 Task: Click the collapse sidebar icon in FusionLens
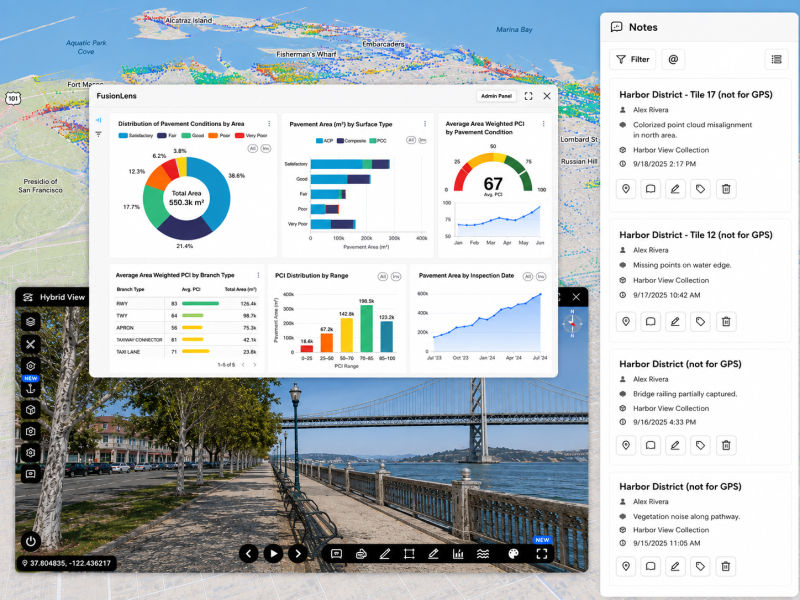98,120
